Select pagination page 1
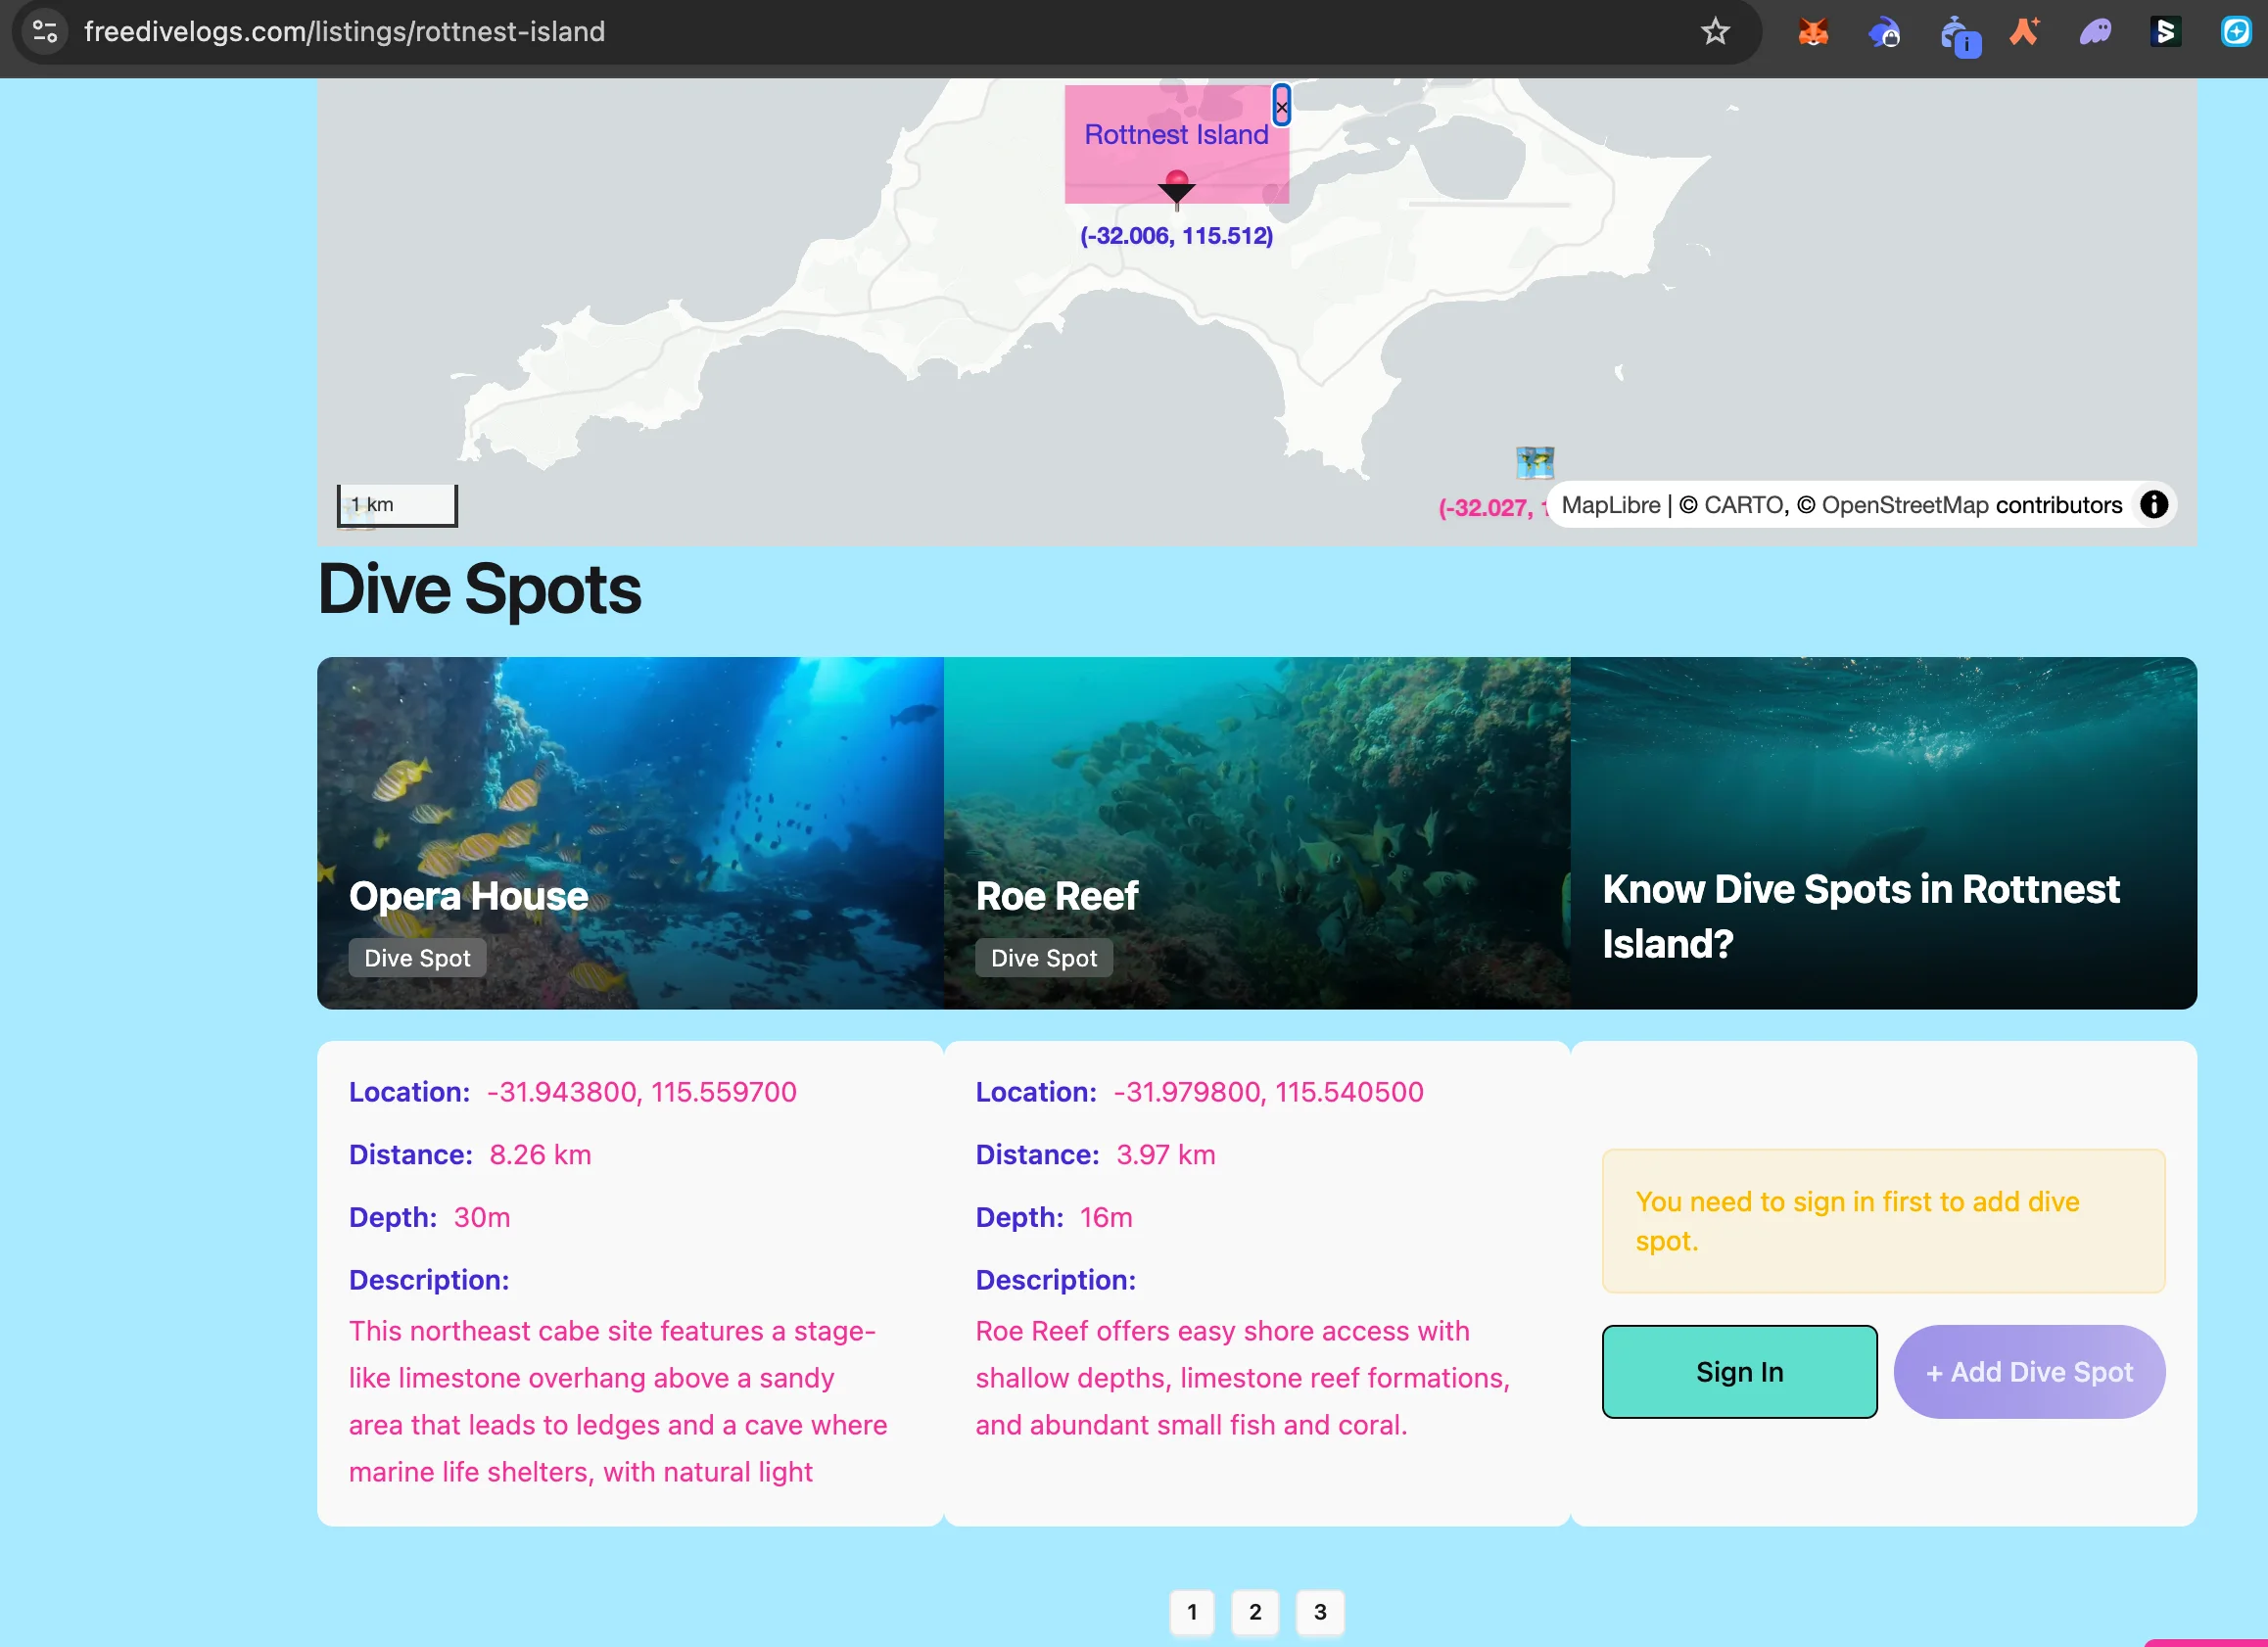This screenshot has height=1647, width=2268. [1191, 1611]
